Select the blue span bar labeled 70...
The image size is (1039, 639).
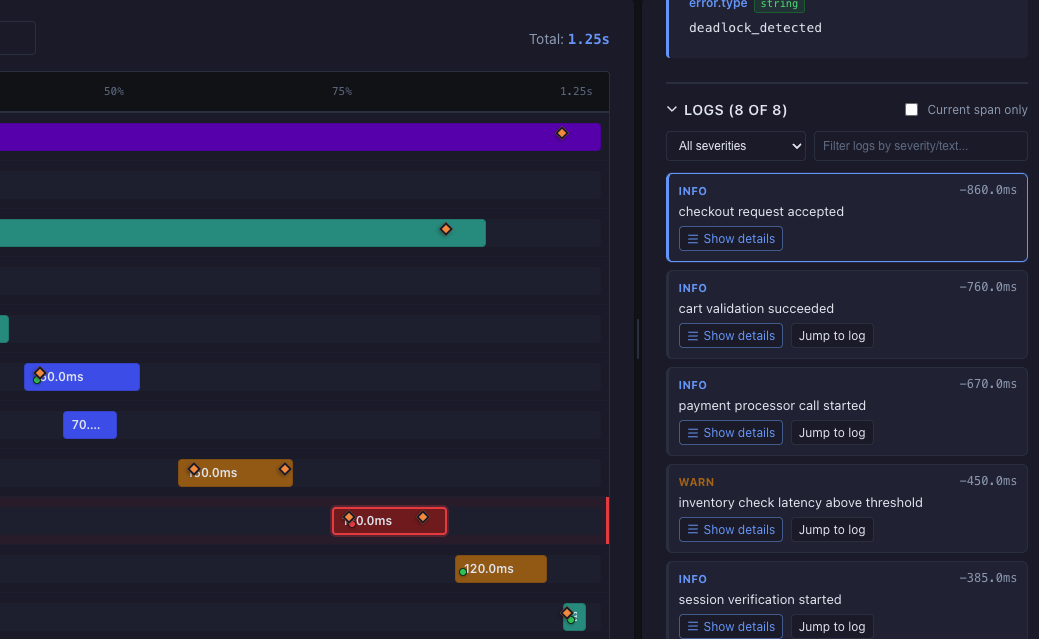coord(89,425)
